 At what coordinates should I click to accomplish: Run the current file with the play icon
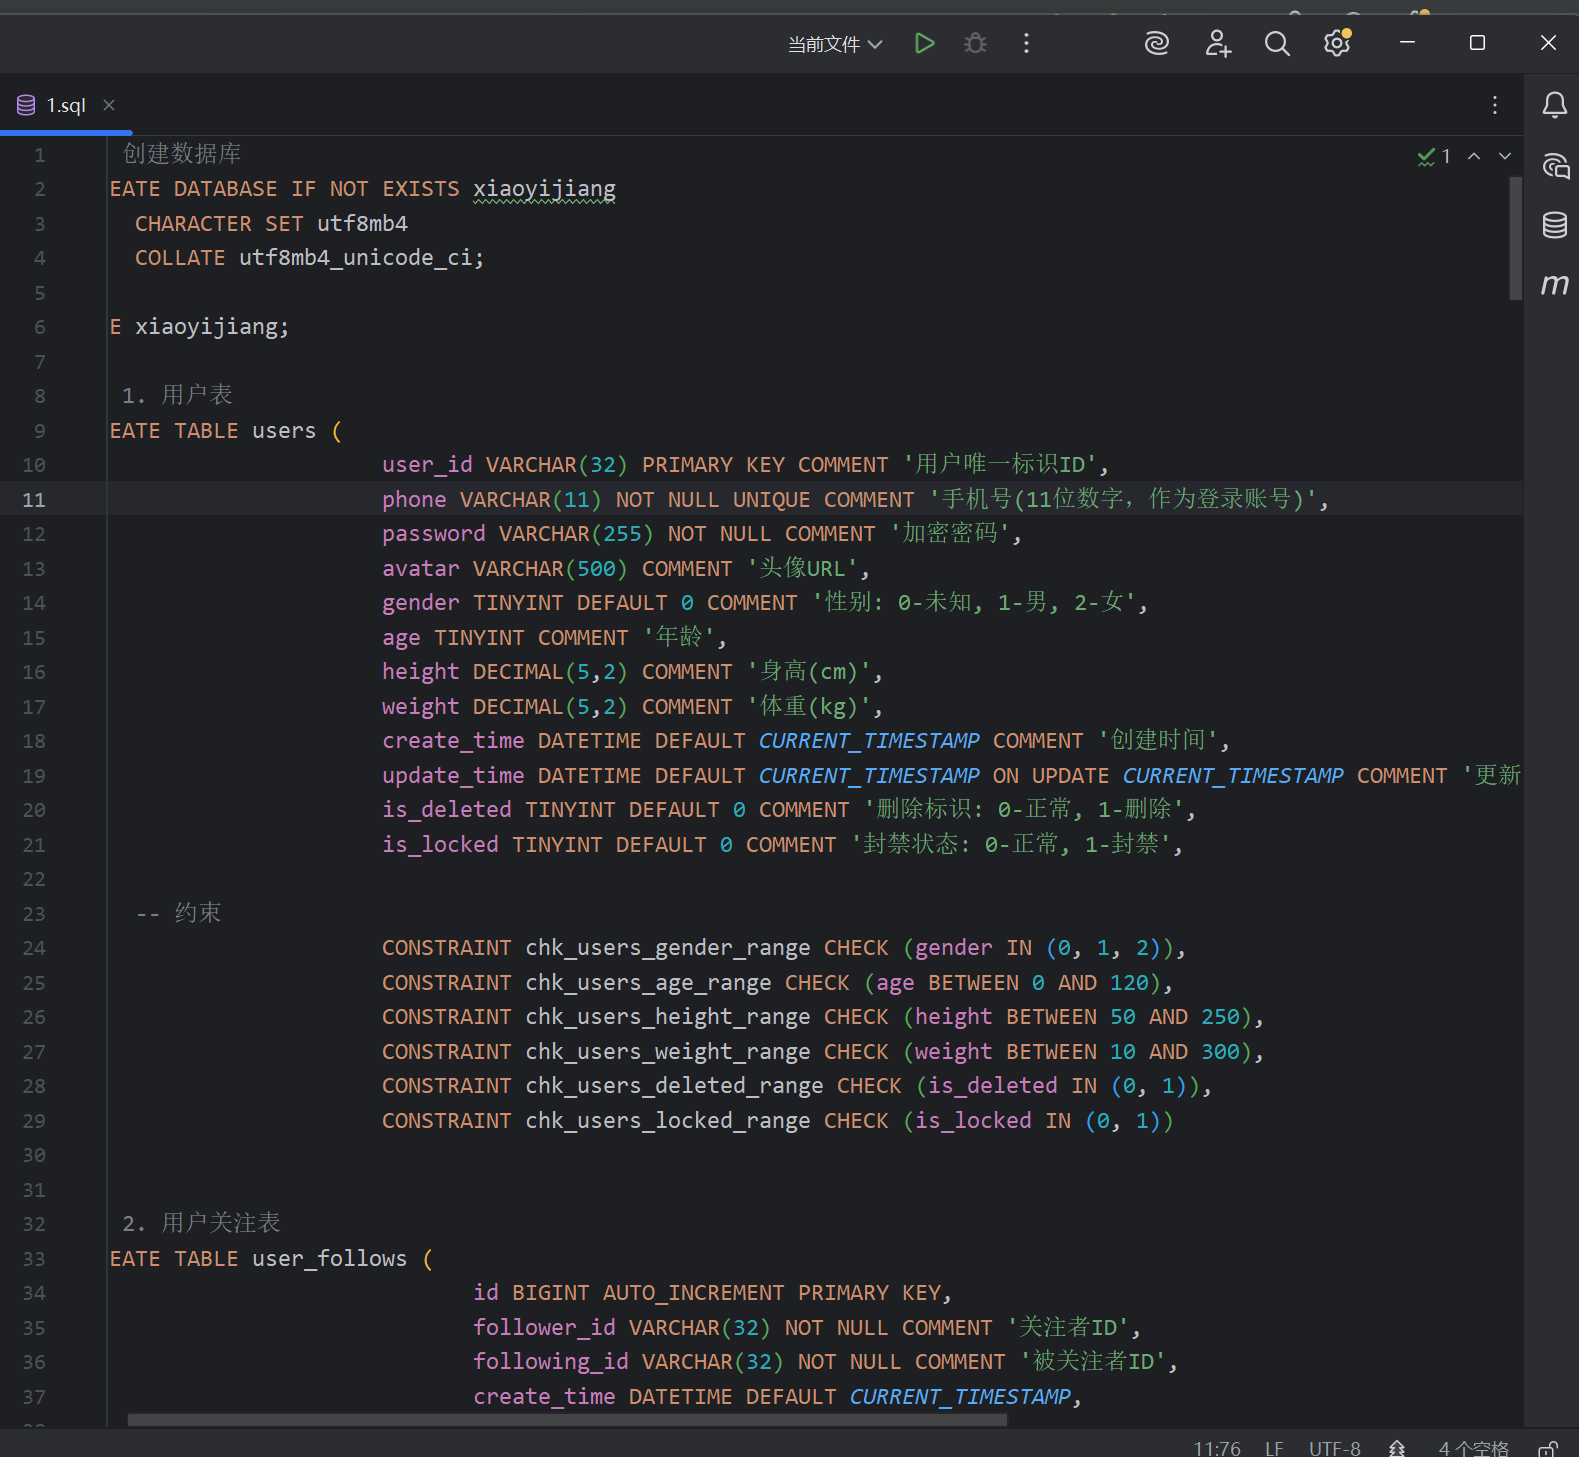(924, 43)
